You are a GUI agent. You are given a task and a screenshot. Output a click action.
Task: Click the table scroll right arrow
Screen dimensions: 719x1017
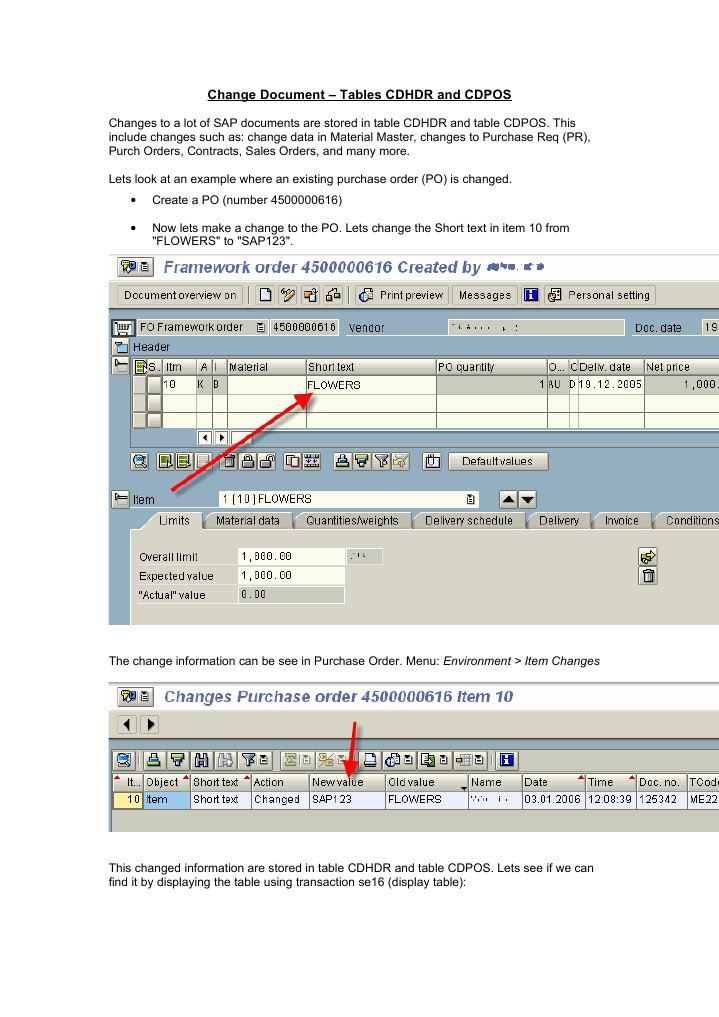(222, 438)
